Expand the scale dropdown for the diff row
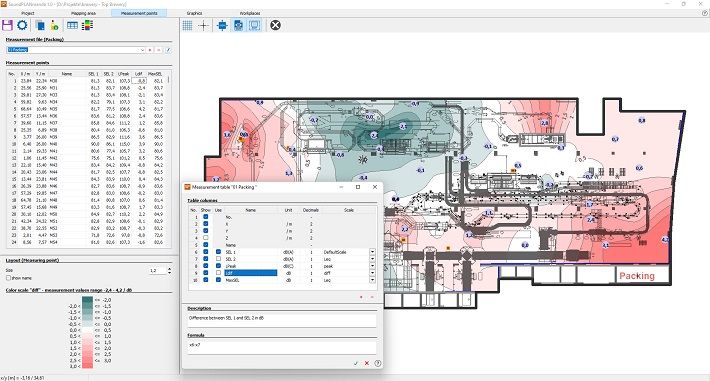Screen dimensions: 710x381 point(372,273)
